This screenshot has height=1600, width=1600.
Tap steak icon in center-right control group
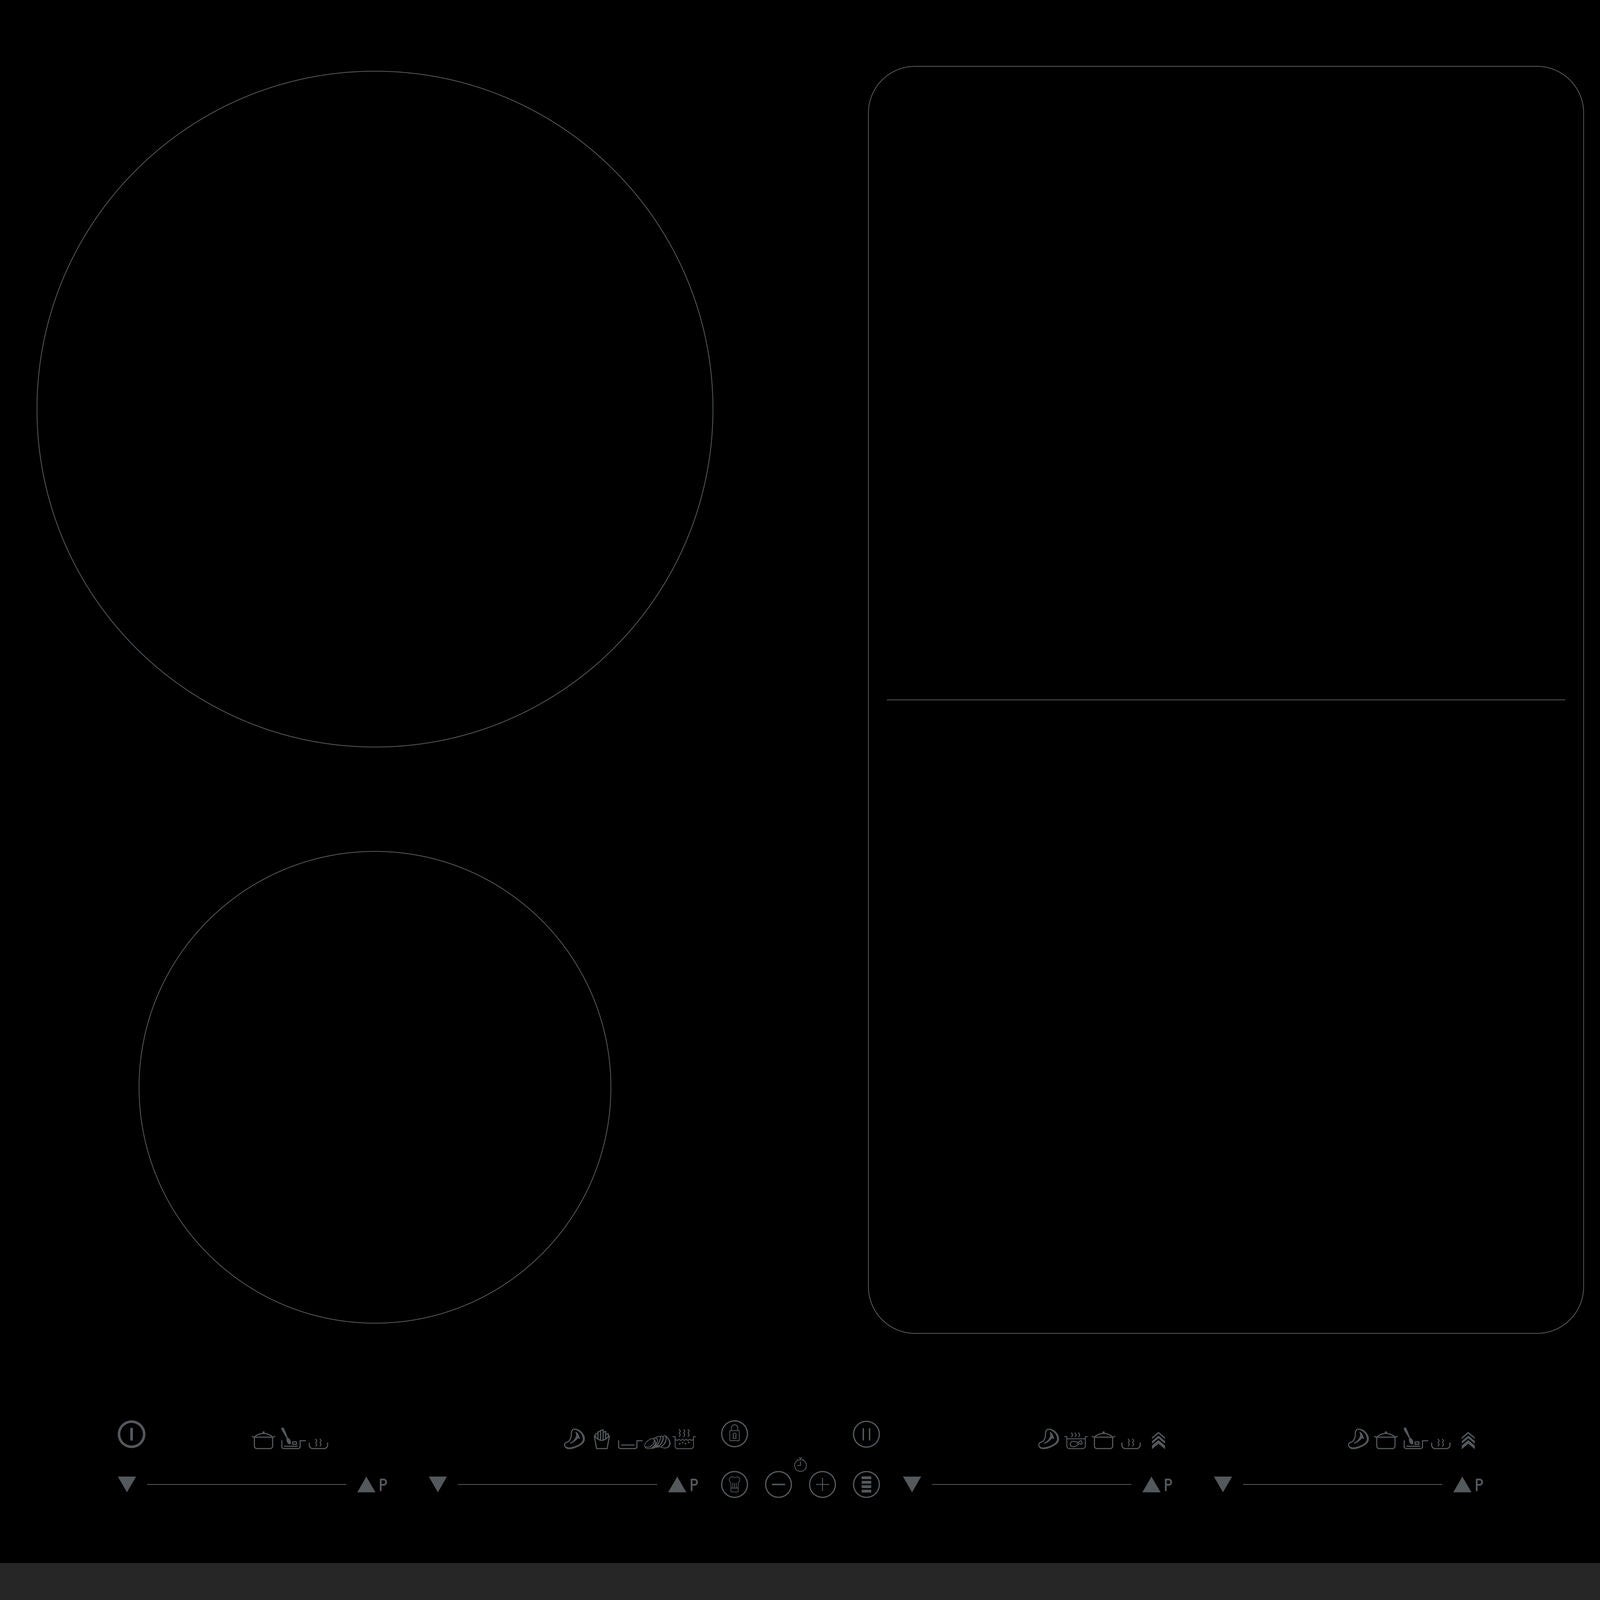[1048, 1439]
